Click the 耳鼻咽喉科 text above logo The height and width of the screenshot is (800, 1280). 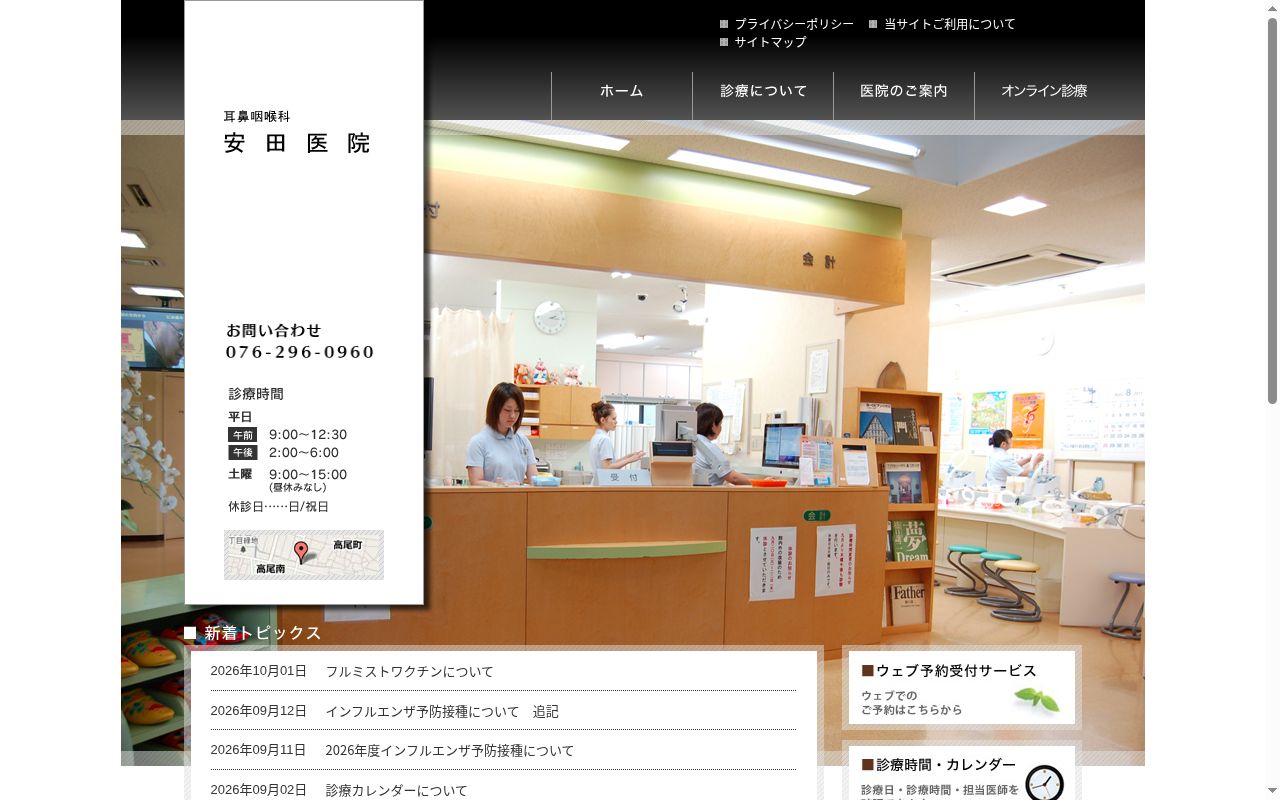pyautogui.click(x=257, y=117)
